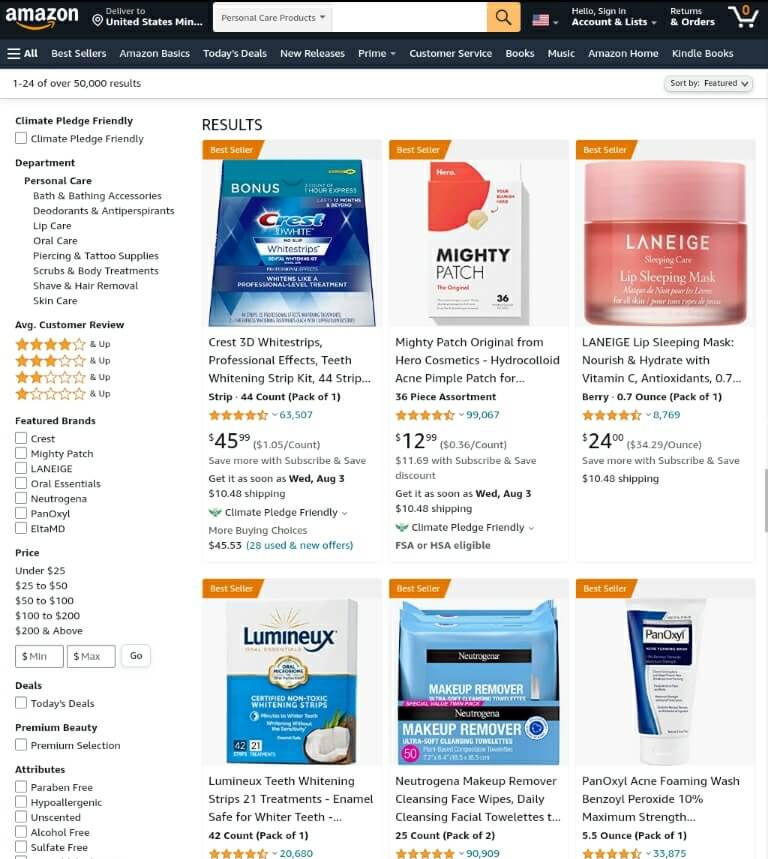Click the price Go button
The width and height of the screenshot is (768, 859).
click(x=136, y=656)
